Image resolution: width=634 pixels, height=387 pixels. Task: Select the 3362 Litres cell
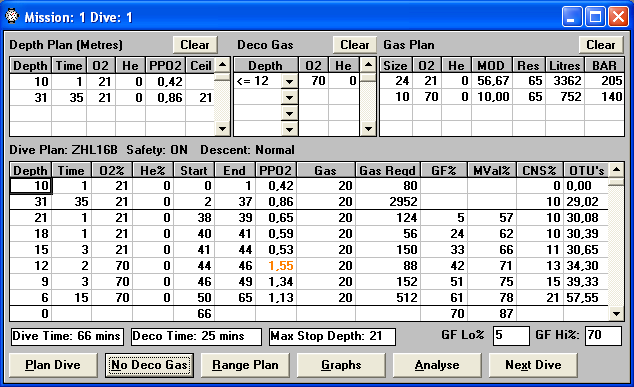pos(565,81)
